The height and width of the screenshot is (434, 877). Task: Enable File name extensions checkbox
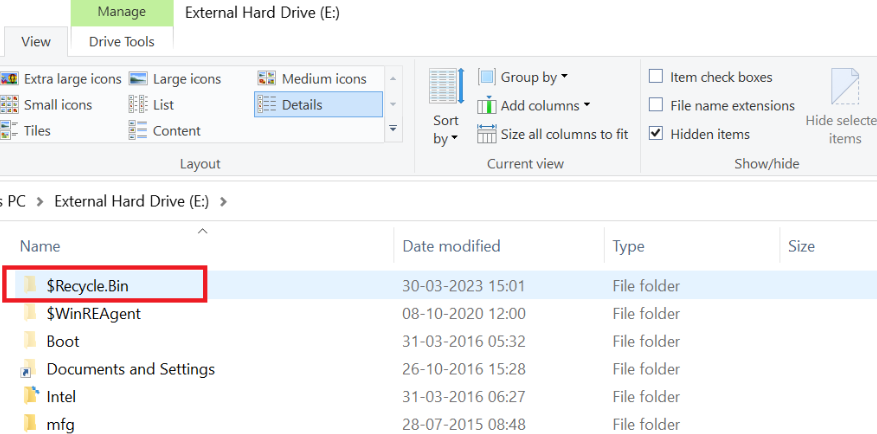[656, 105]
